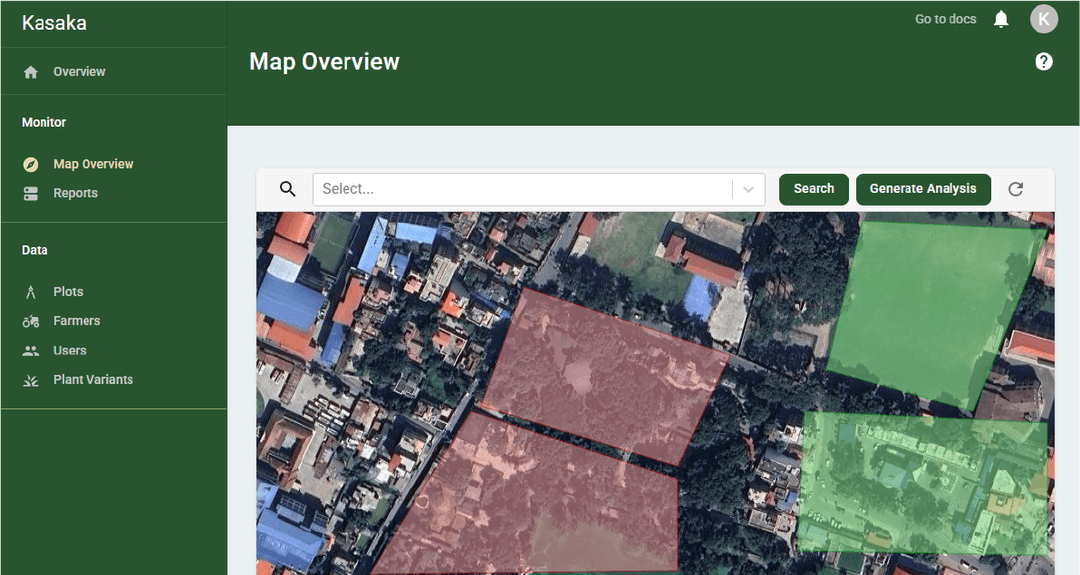Click the home icon beside Overview
1080x575 pixels.
pos(31,72)
